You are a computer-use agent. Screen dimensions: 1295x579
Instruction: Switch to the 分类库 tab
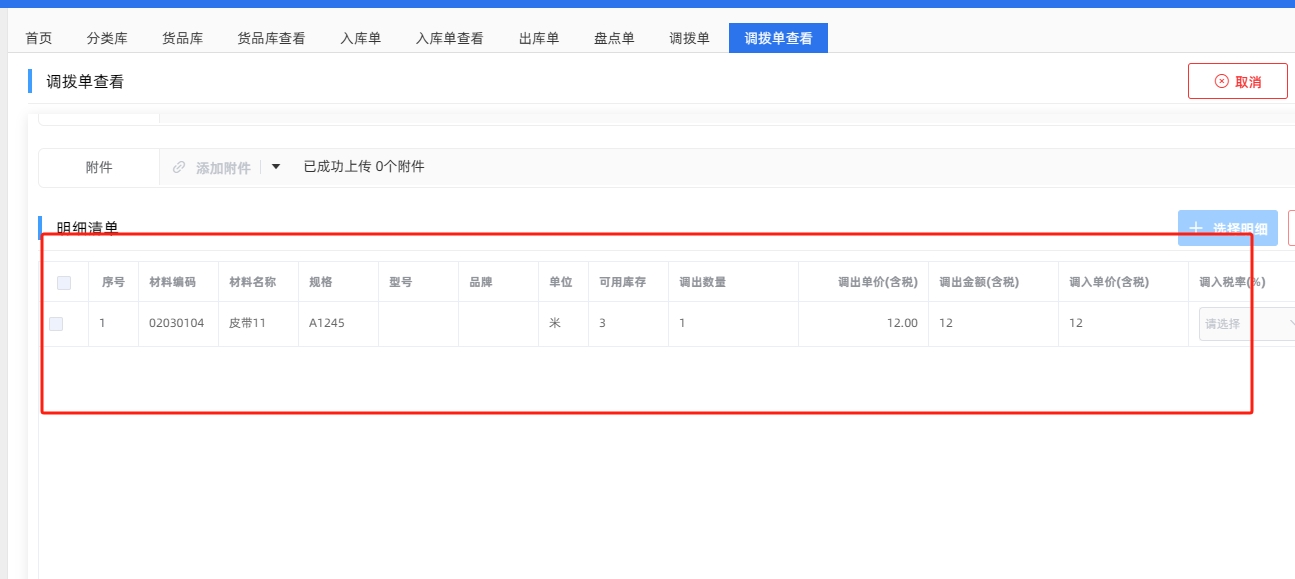(107, 39)
